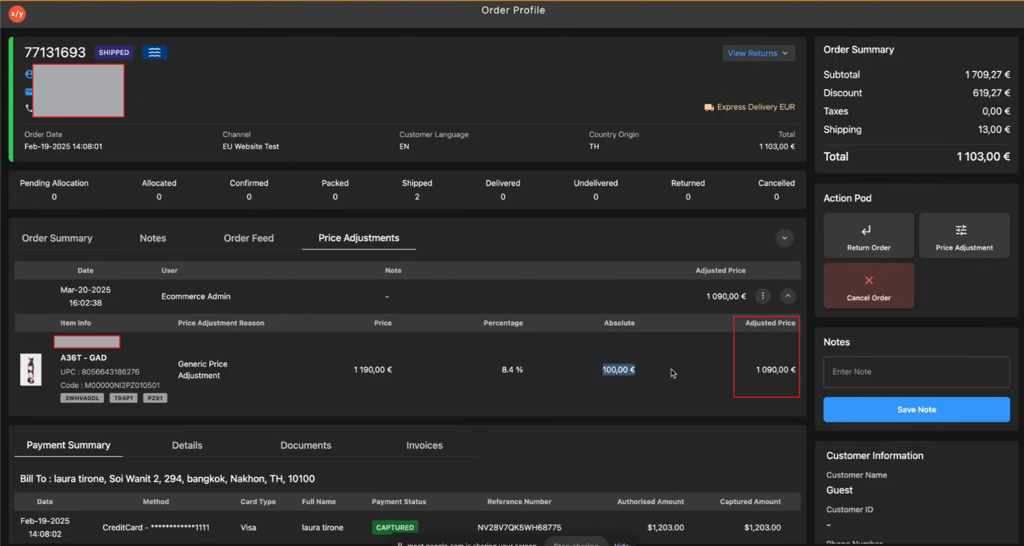Viewport: 1024px width, 546px height.
Task: Click the 3WHVA0DL tag chip
Action: 82,398
